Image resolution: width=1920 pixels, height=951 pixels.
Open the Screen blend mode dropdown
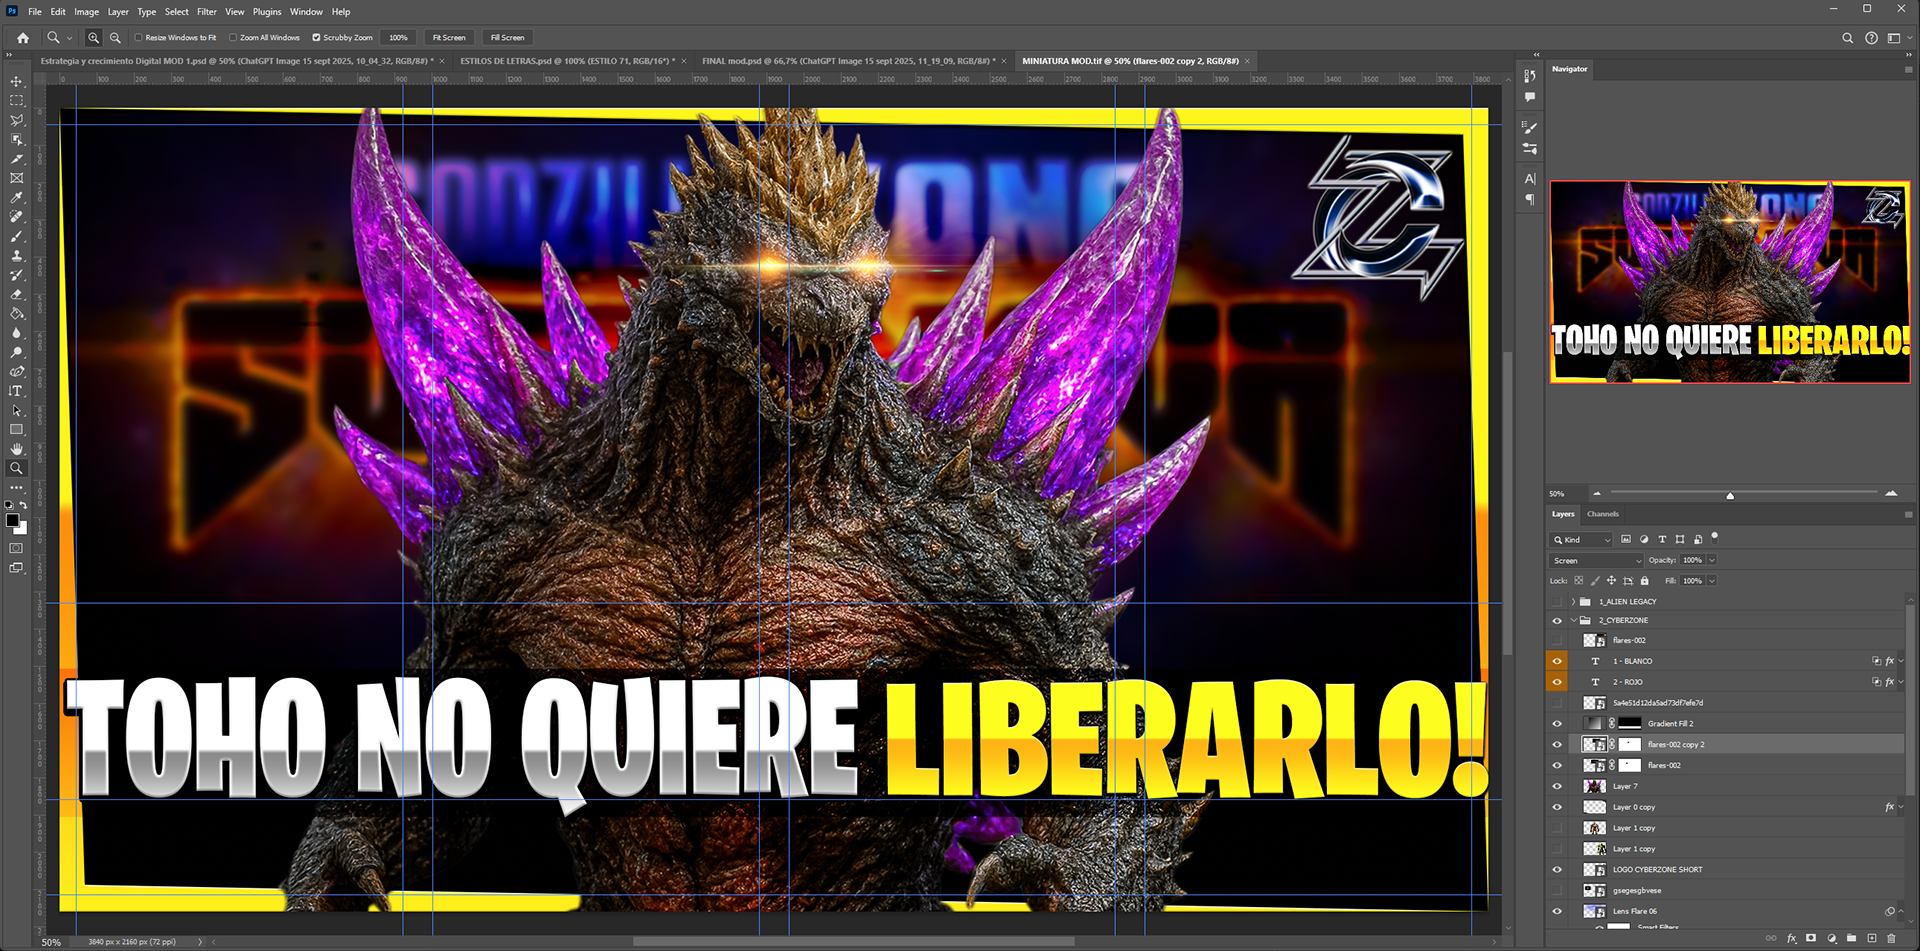click(1596, 561)
